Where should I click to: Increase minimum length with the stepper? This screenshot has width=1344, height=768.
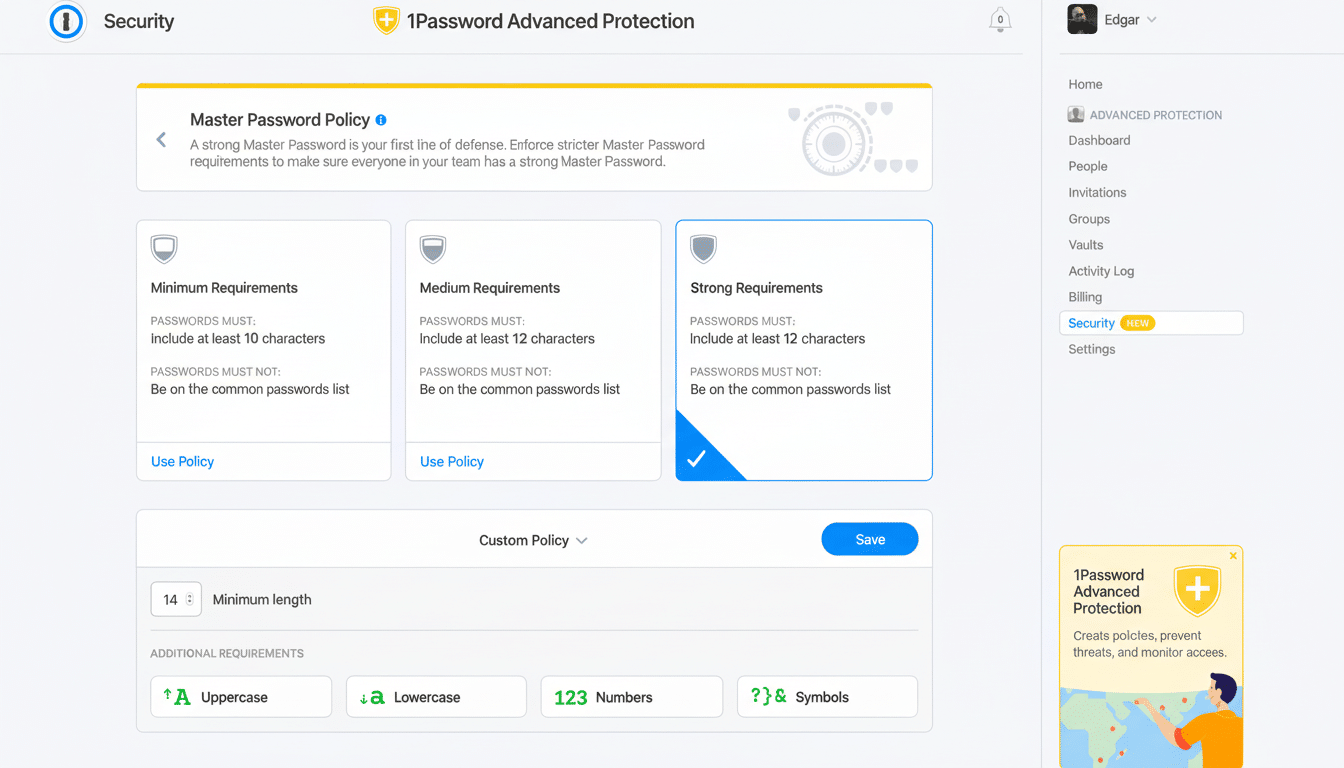[x=190, y=593]
